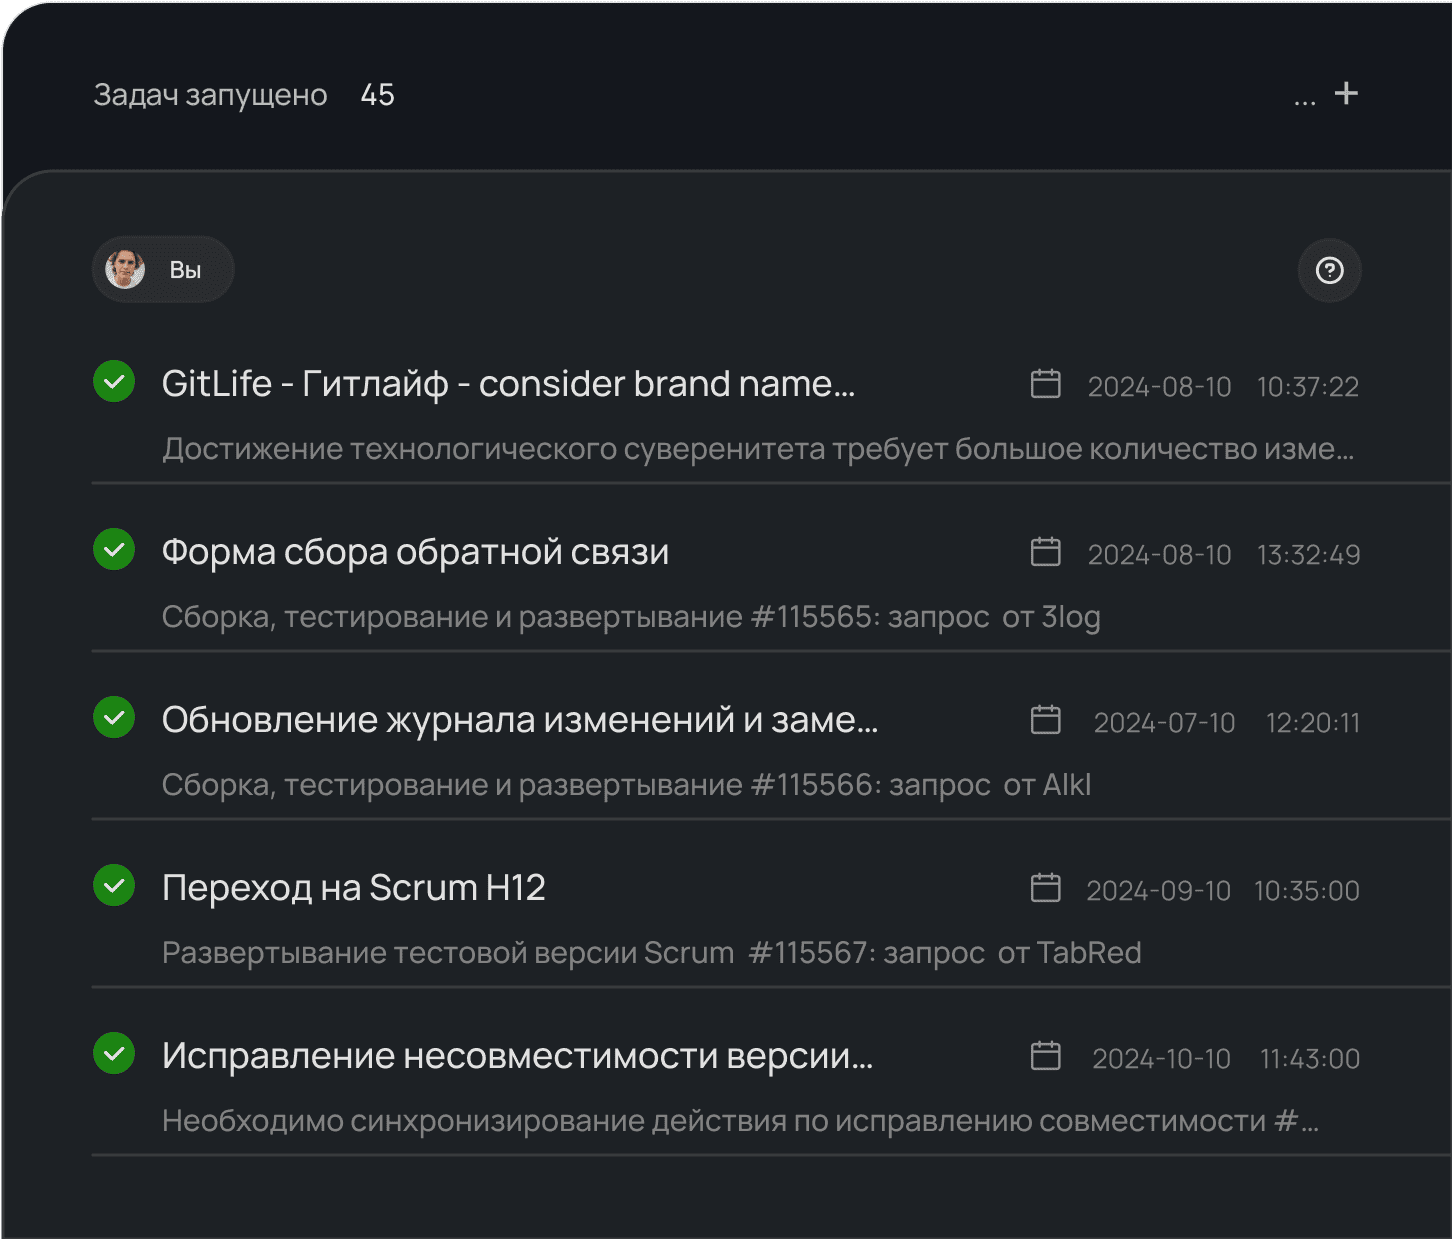Screen dimensions: 1452x1239
Task: Open the three-dots more options menu
Action: pyautogui.click(x=1304, y=99)
